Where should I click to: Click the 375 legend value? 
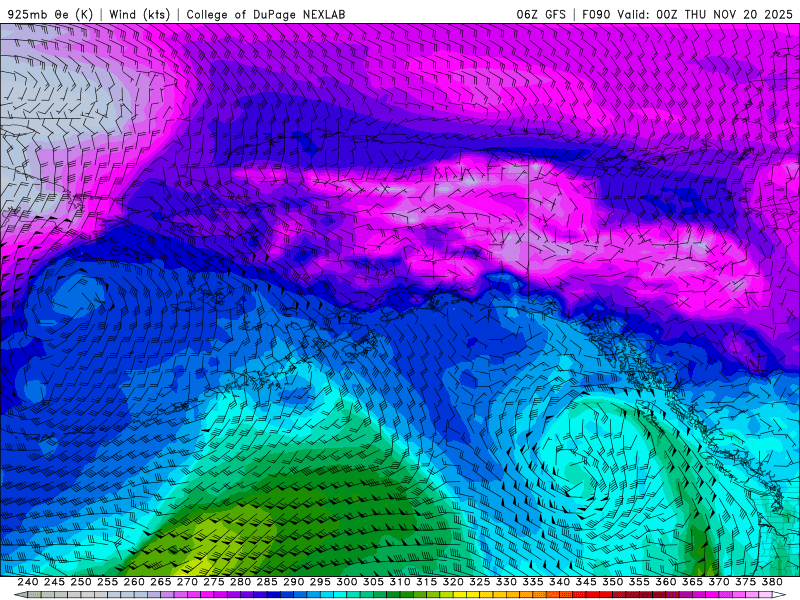pos(745,582)
